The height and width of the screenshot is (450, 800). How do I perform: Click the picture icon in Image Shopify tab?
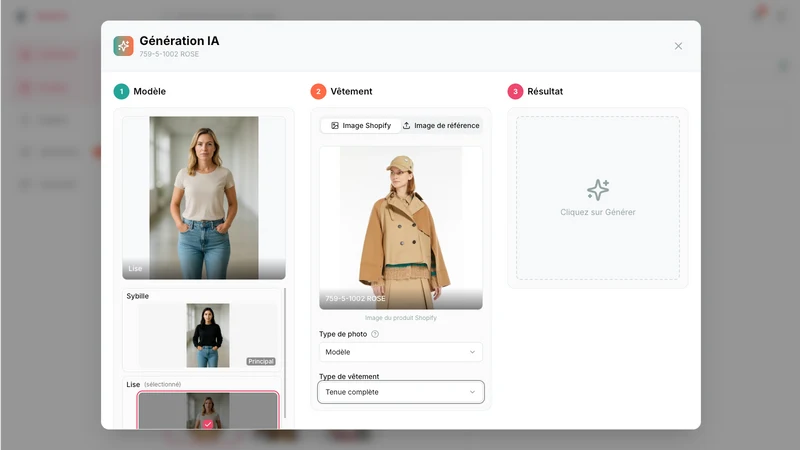[335, 126]
